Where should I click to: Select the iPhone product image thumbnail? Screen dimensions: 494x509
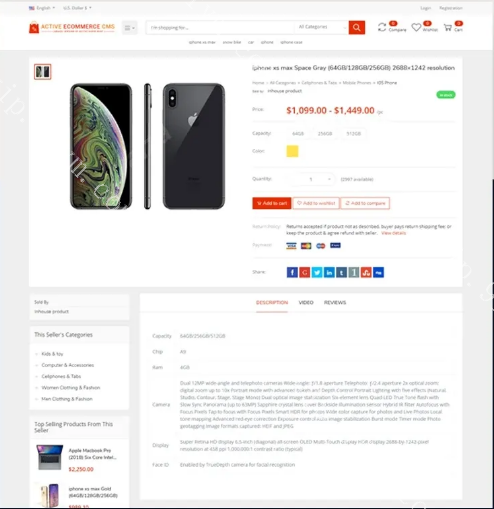click(x=43, y=72)
